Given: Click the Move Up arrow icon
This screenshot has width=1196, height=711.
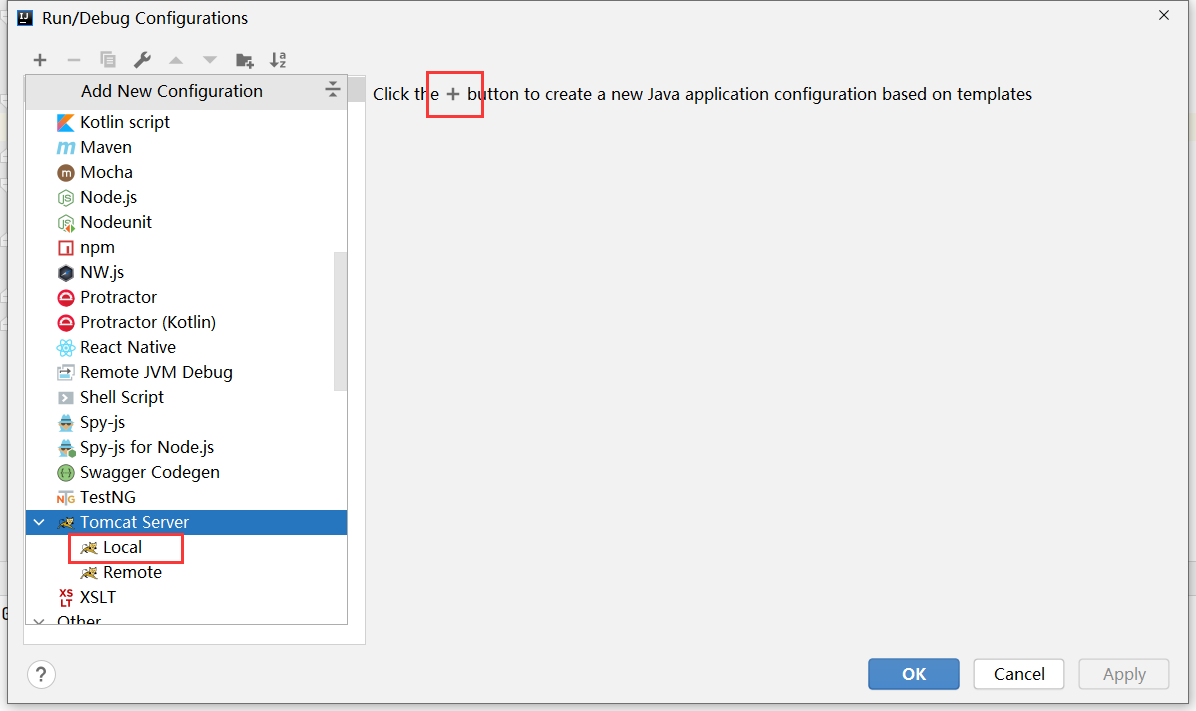Looking at the screenshot, I should (x=175, y=60).
